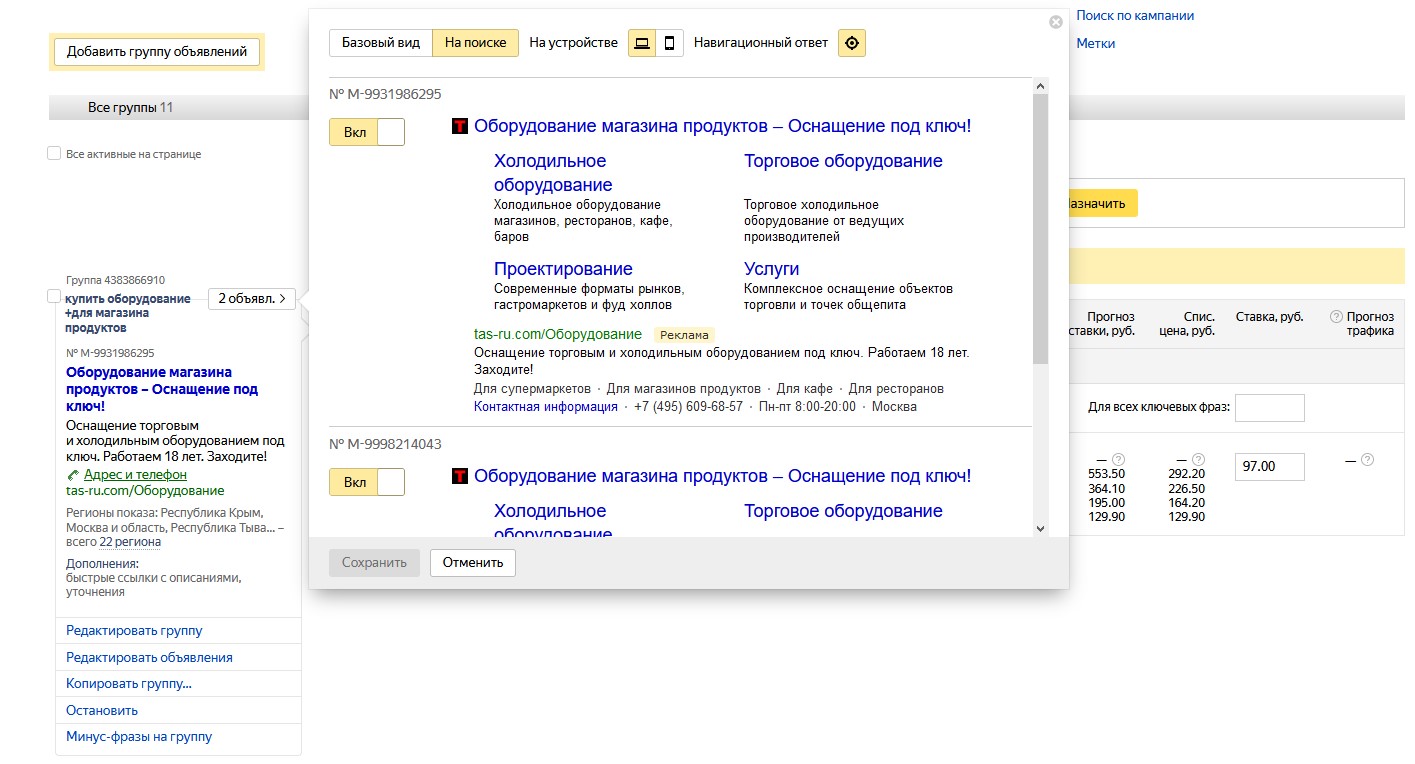Open Поиск по кампании link

click(x=1135, y=16)
